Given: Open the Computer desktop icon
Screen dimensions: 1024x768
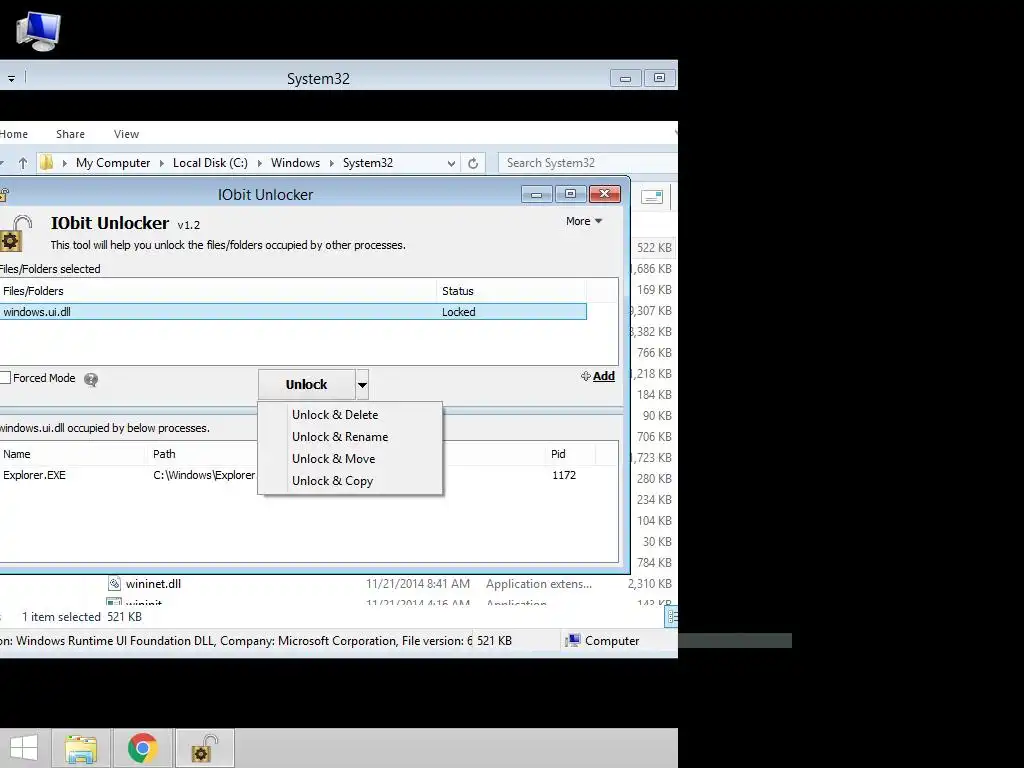Looking at the screenshot, I should tap(39, 31).
